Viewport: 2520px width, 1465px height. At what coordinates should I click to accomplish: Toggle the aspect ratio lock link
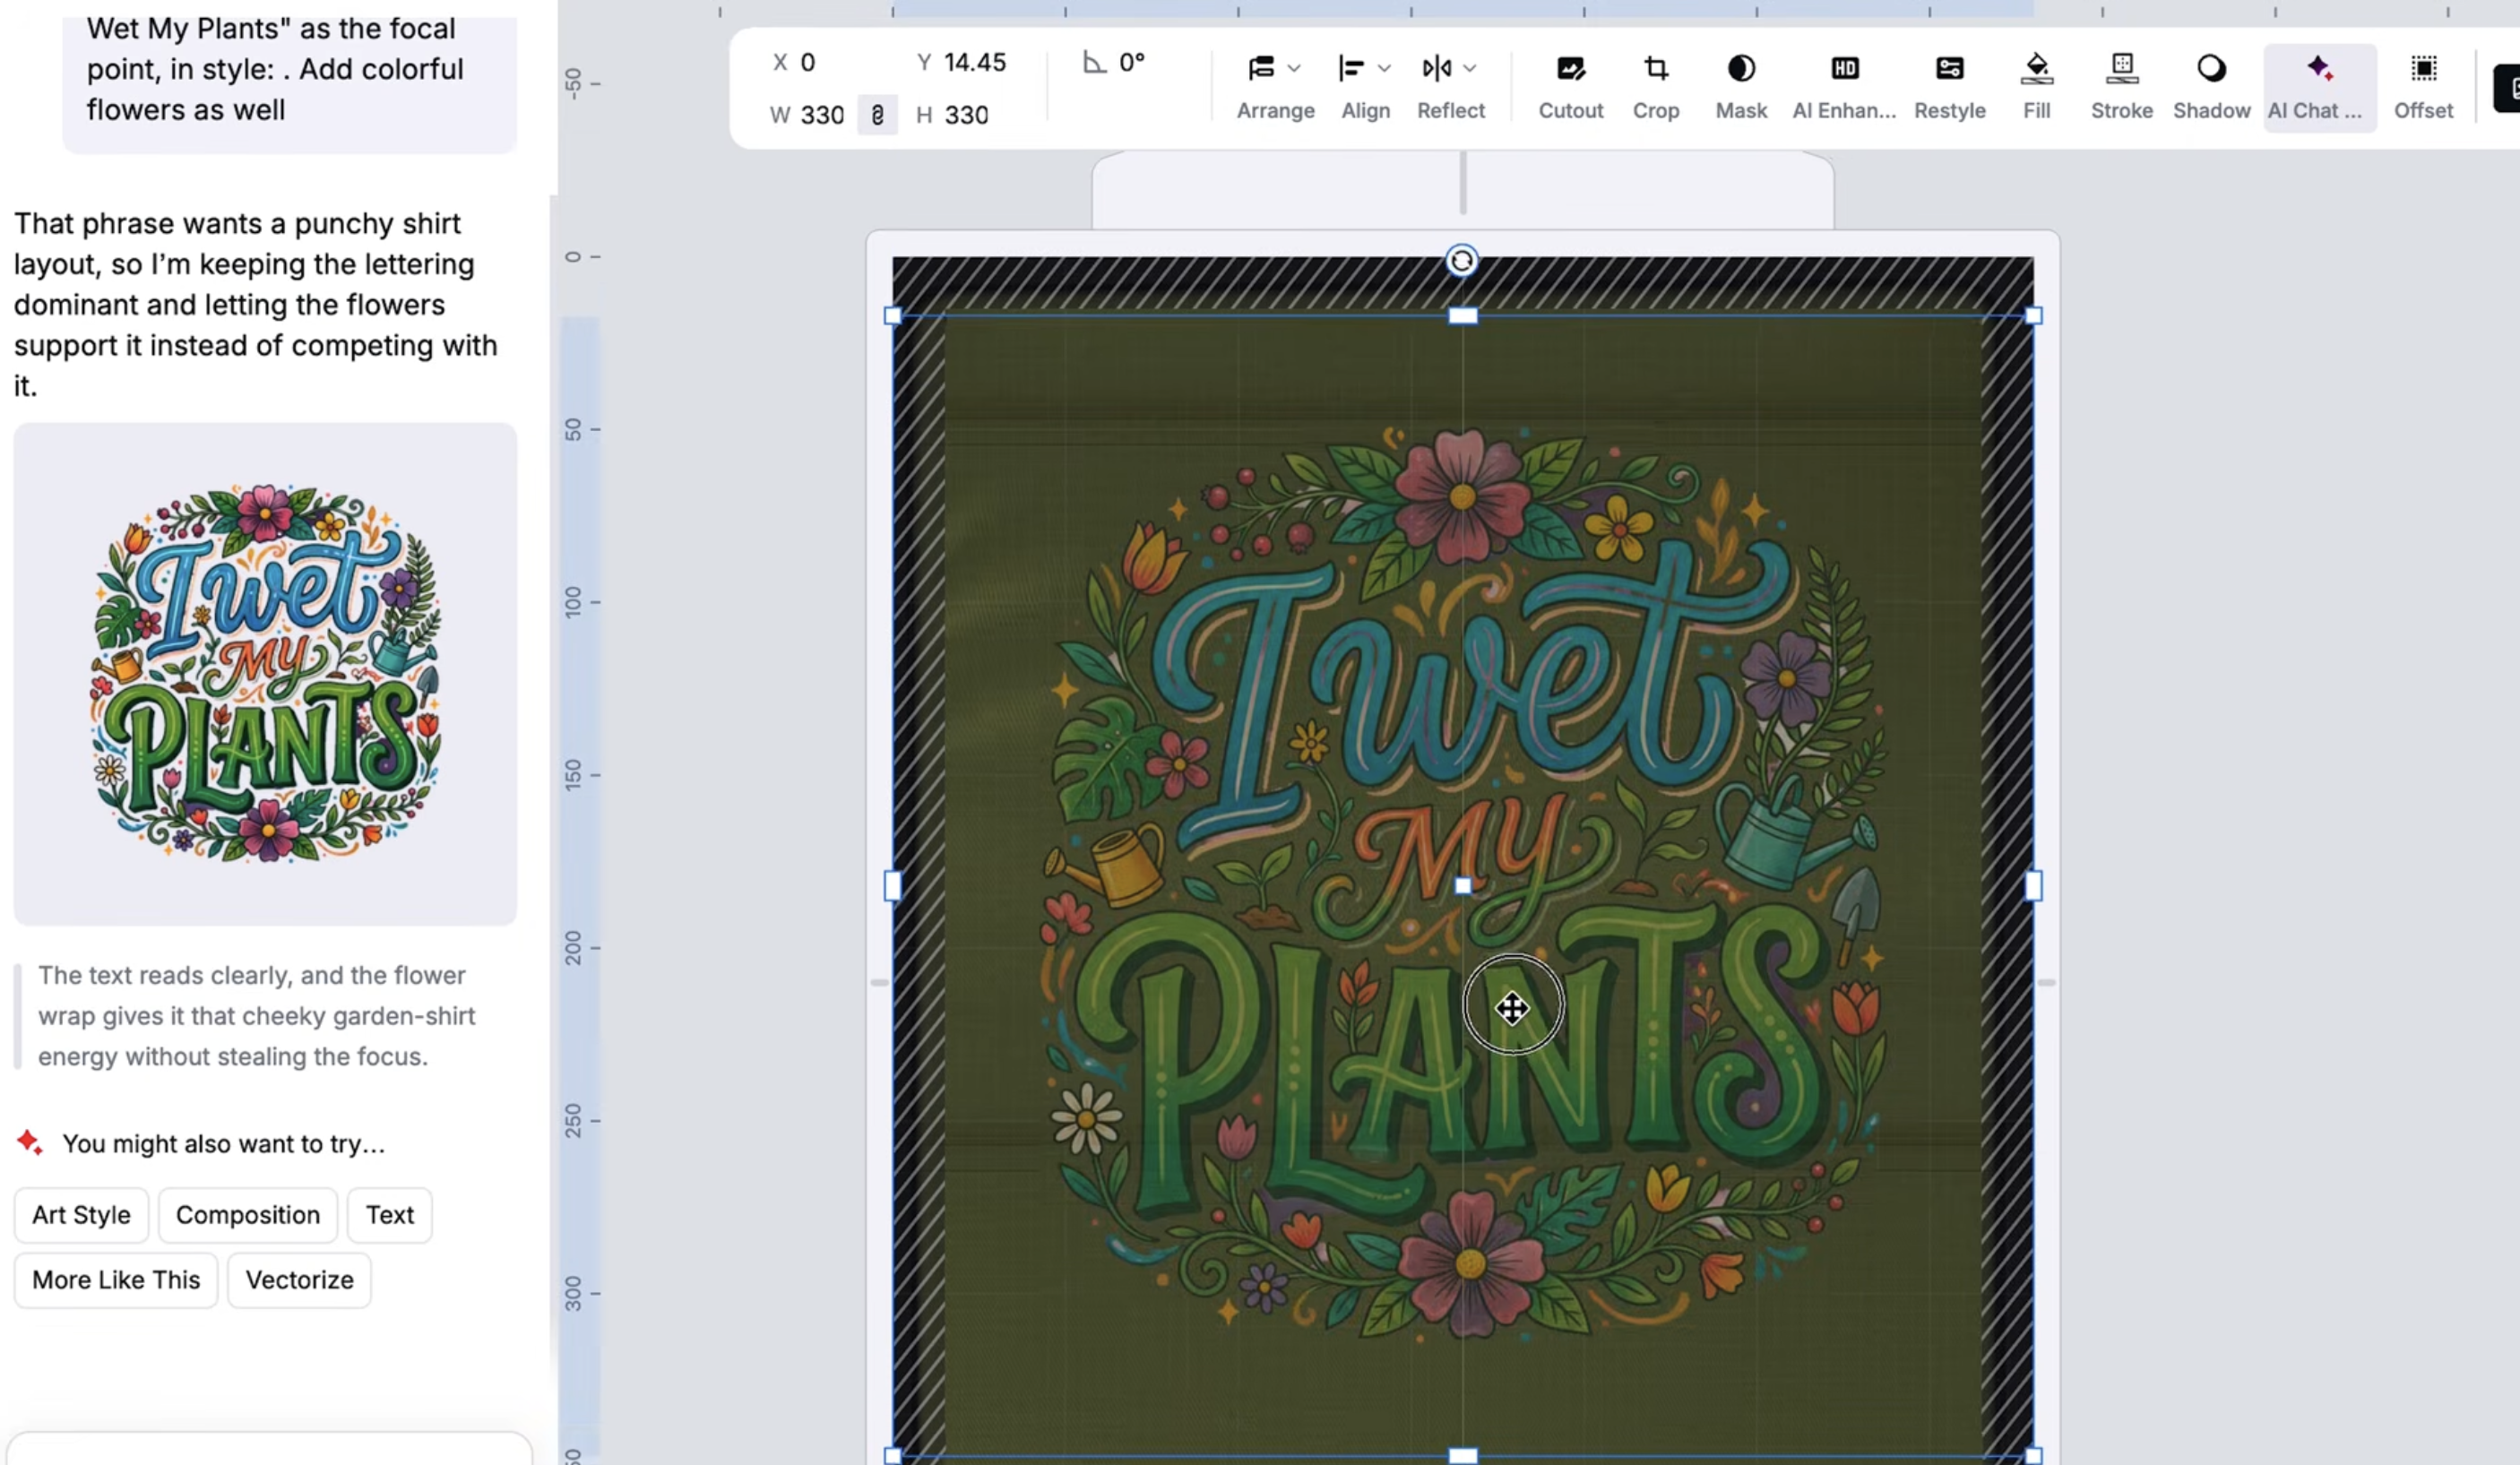pyautogui.click(x=877, y=115)
